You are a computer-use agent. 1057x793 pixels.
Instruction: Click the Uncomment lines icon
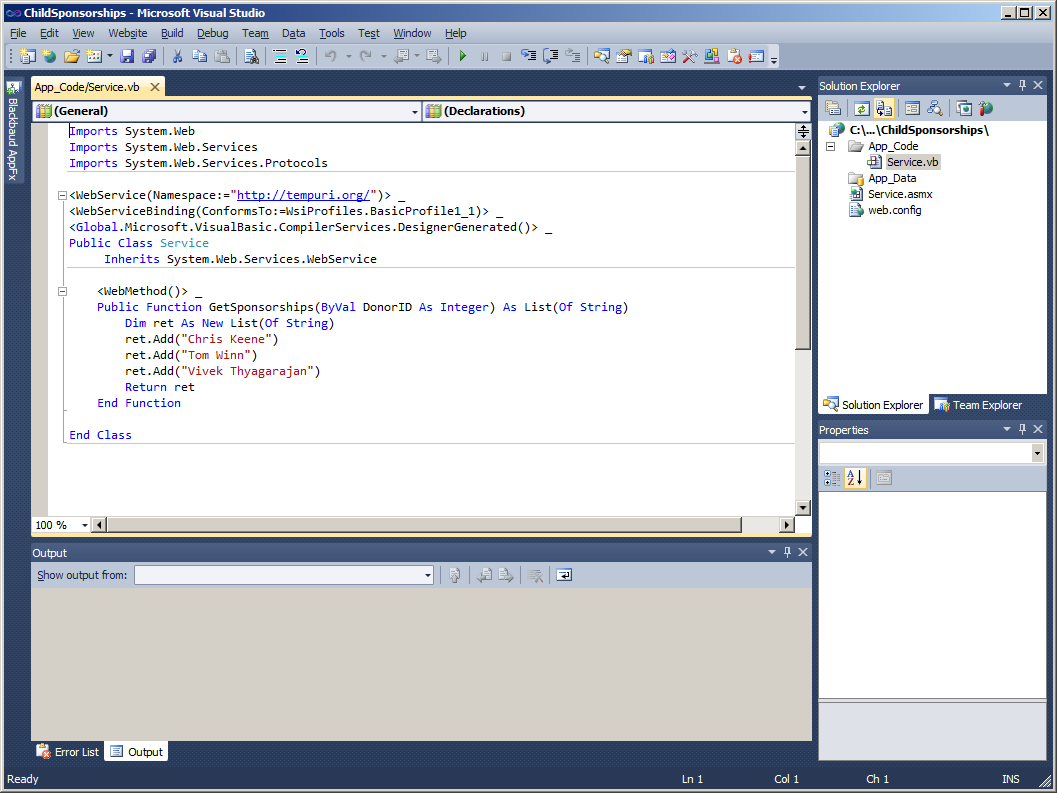302,57
